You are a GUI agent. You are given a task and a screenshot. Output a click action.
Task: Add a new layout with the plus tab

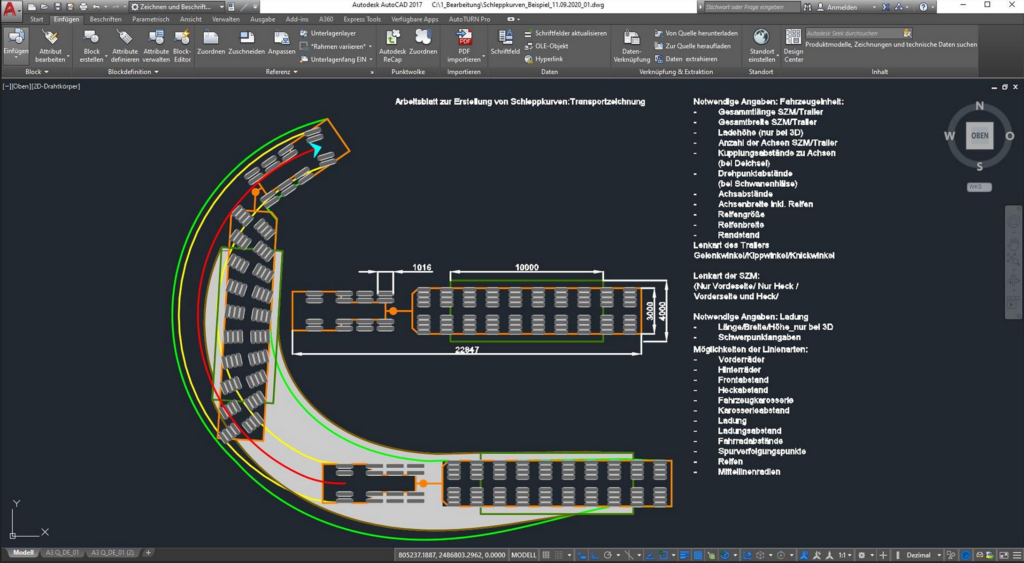pos(148,553)
